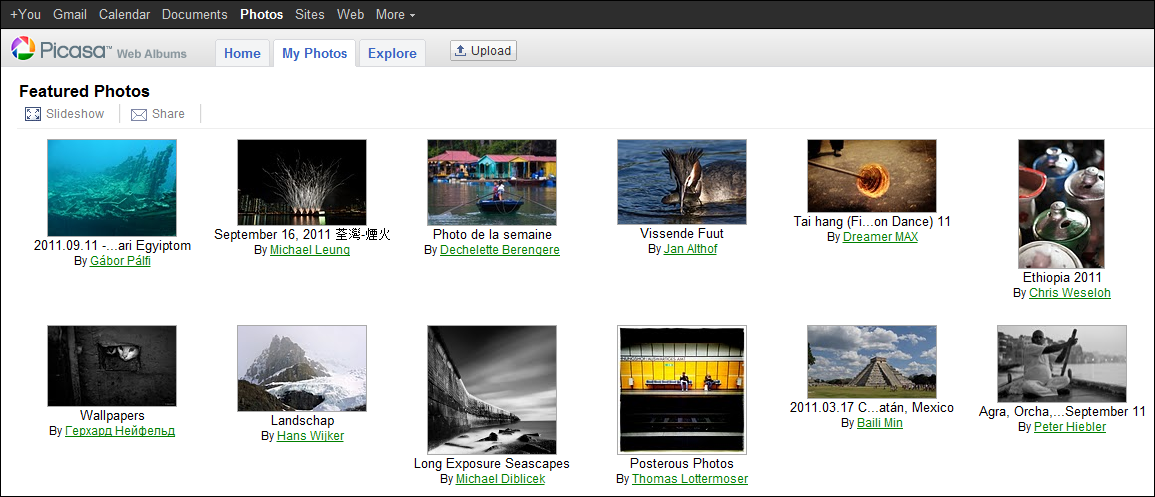Open the Vissende Fuut bird thumbnail

pos(682,182)
